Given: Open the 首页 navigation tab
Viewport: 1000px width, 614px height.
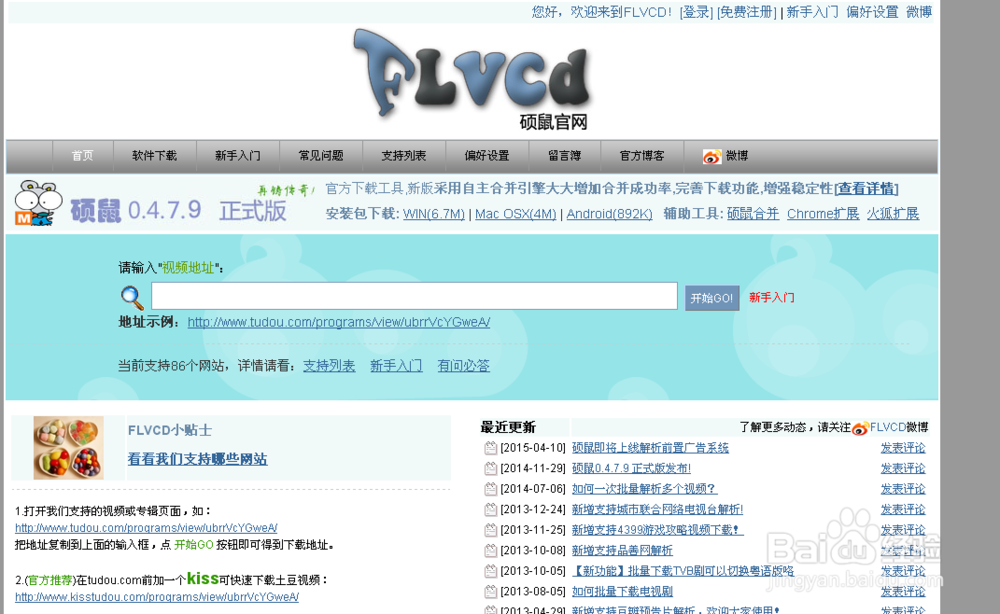Looking at the screenshot, I should point(82,156).
